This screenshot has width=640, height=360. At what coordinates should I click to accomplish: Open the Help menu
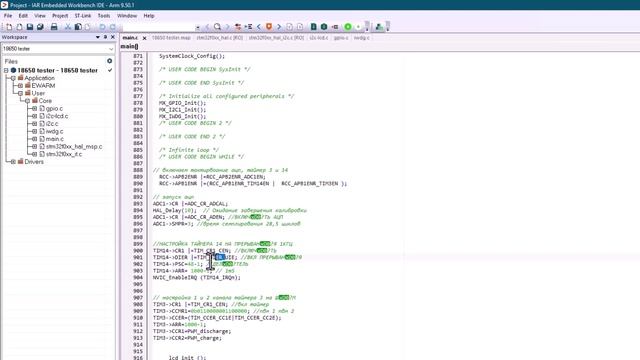(149, 16)
